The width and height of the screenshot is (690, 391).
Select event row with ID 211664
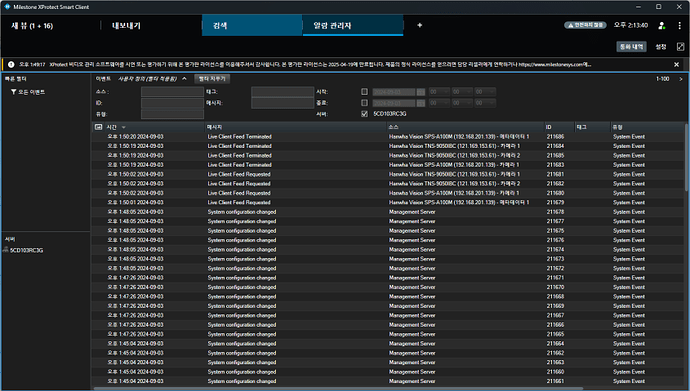pyautogui.click(x=388, y=343)
